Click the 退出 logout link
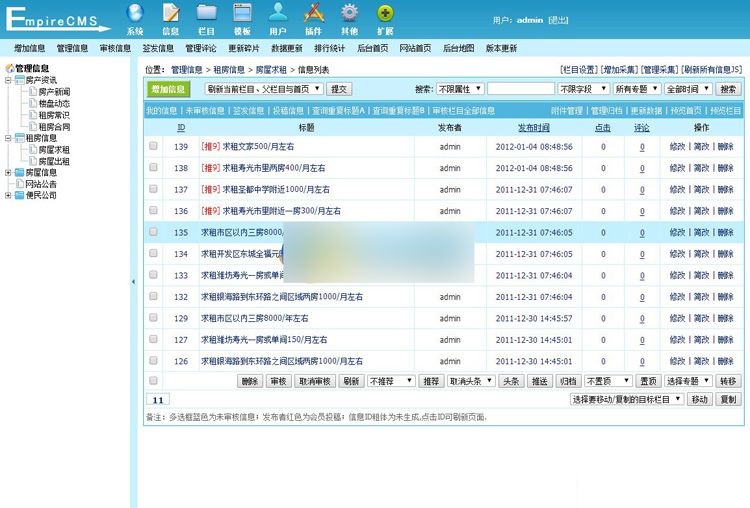 tap(558, 20)
